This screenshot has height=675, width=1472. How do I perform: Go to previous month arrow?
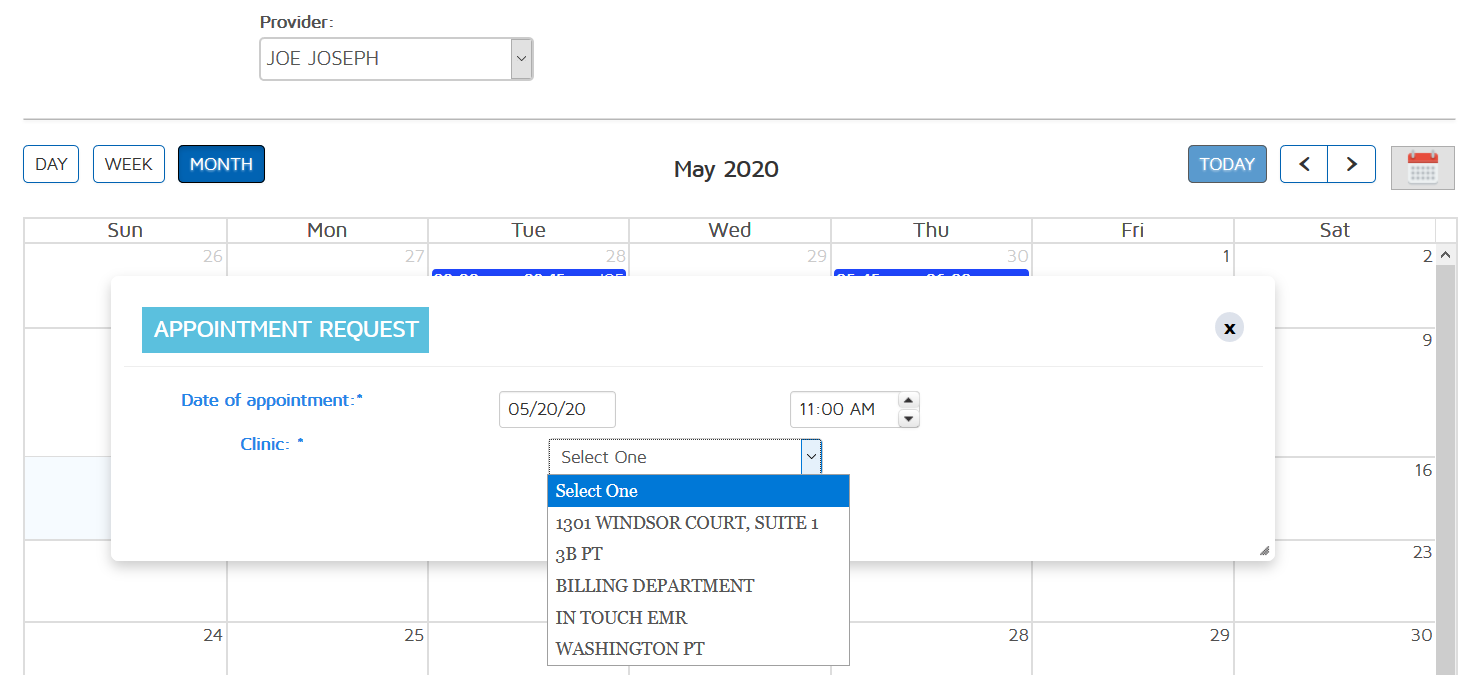(1304, 165)
